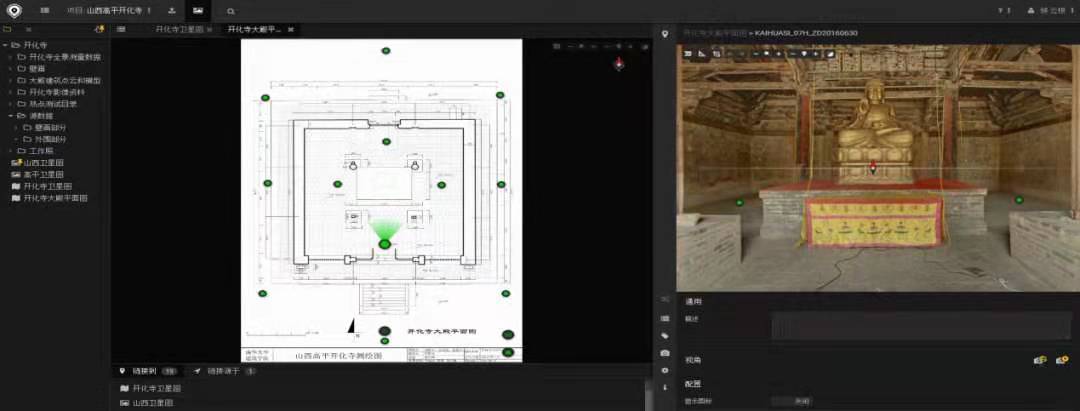Click the location pin icon beside panorama title
Screen dimensions: 1080x411
coord(666,33)
